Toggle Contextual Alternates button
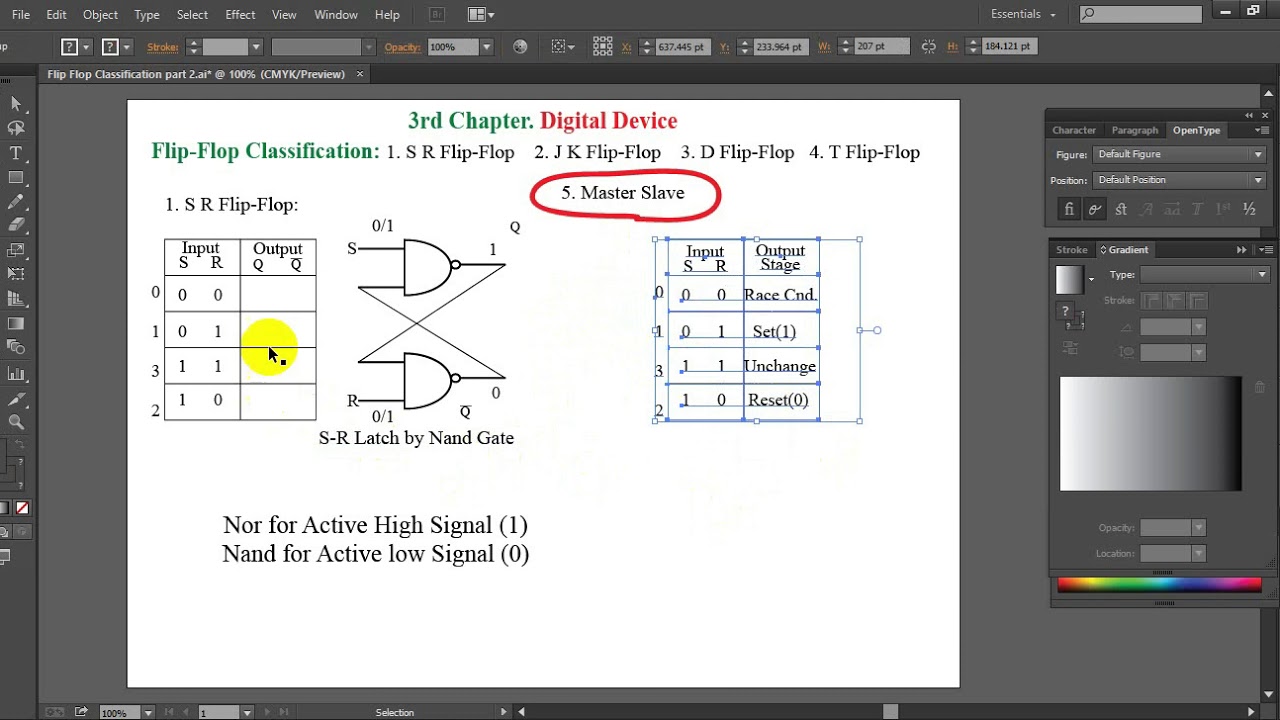This screenshot has height=720, width=1280. pyautogui.click(x=1095, y=209)
